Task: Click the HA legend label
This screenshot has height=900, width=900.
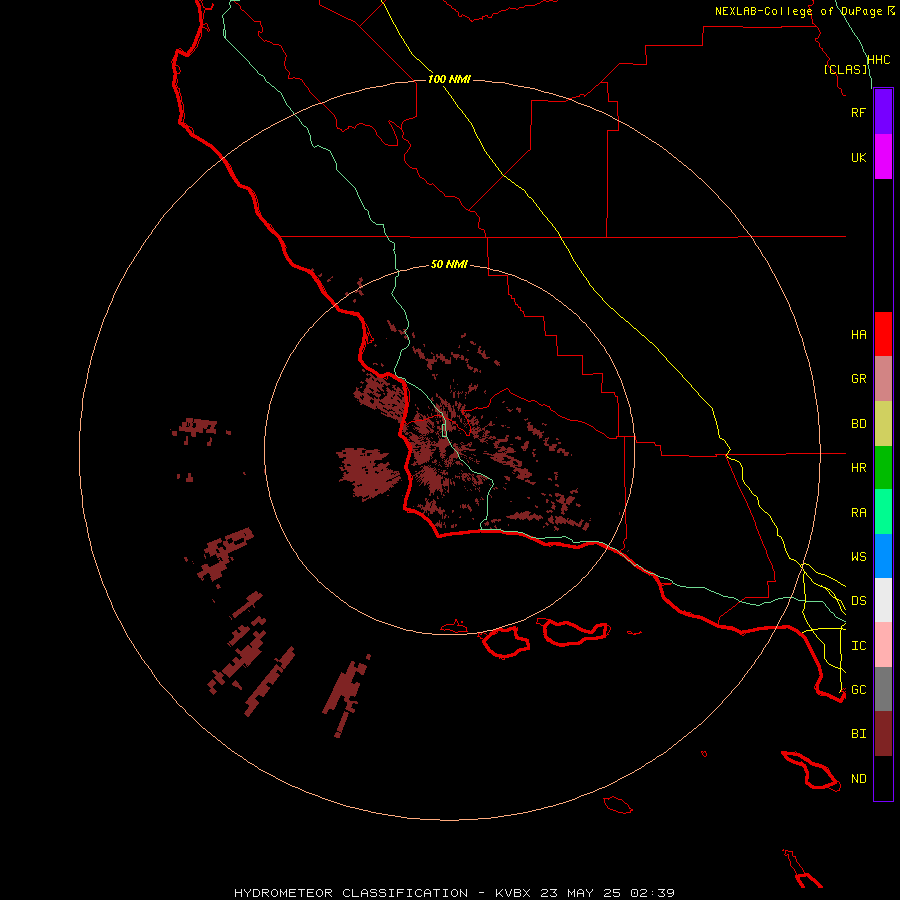Action: click(858, 335)
